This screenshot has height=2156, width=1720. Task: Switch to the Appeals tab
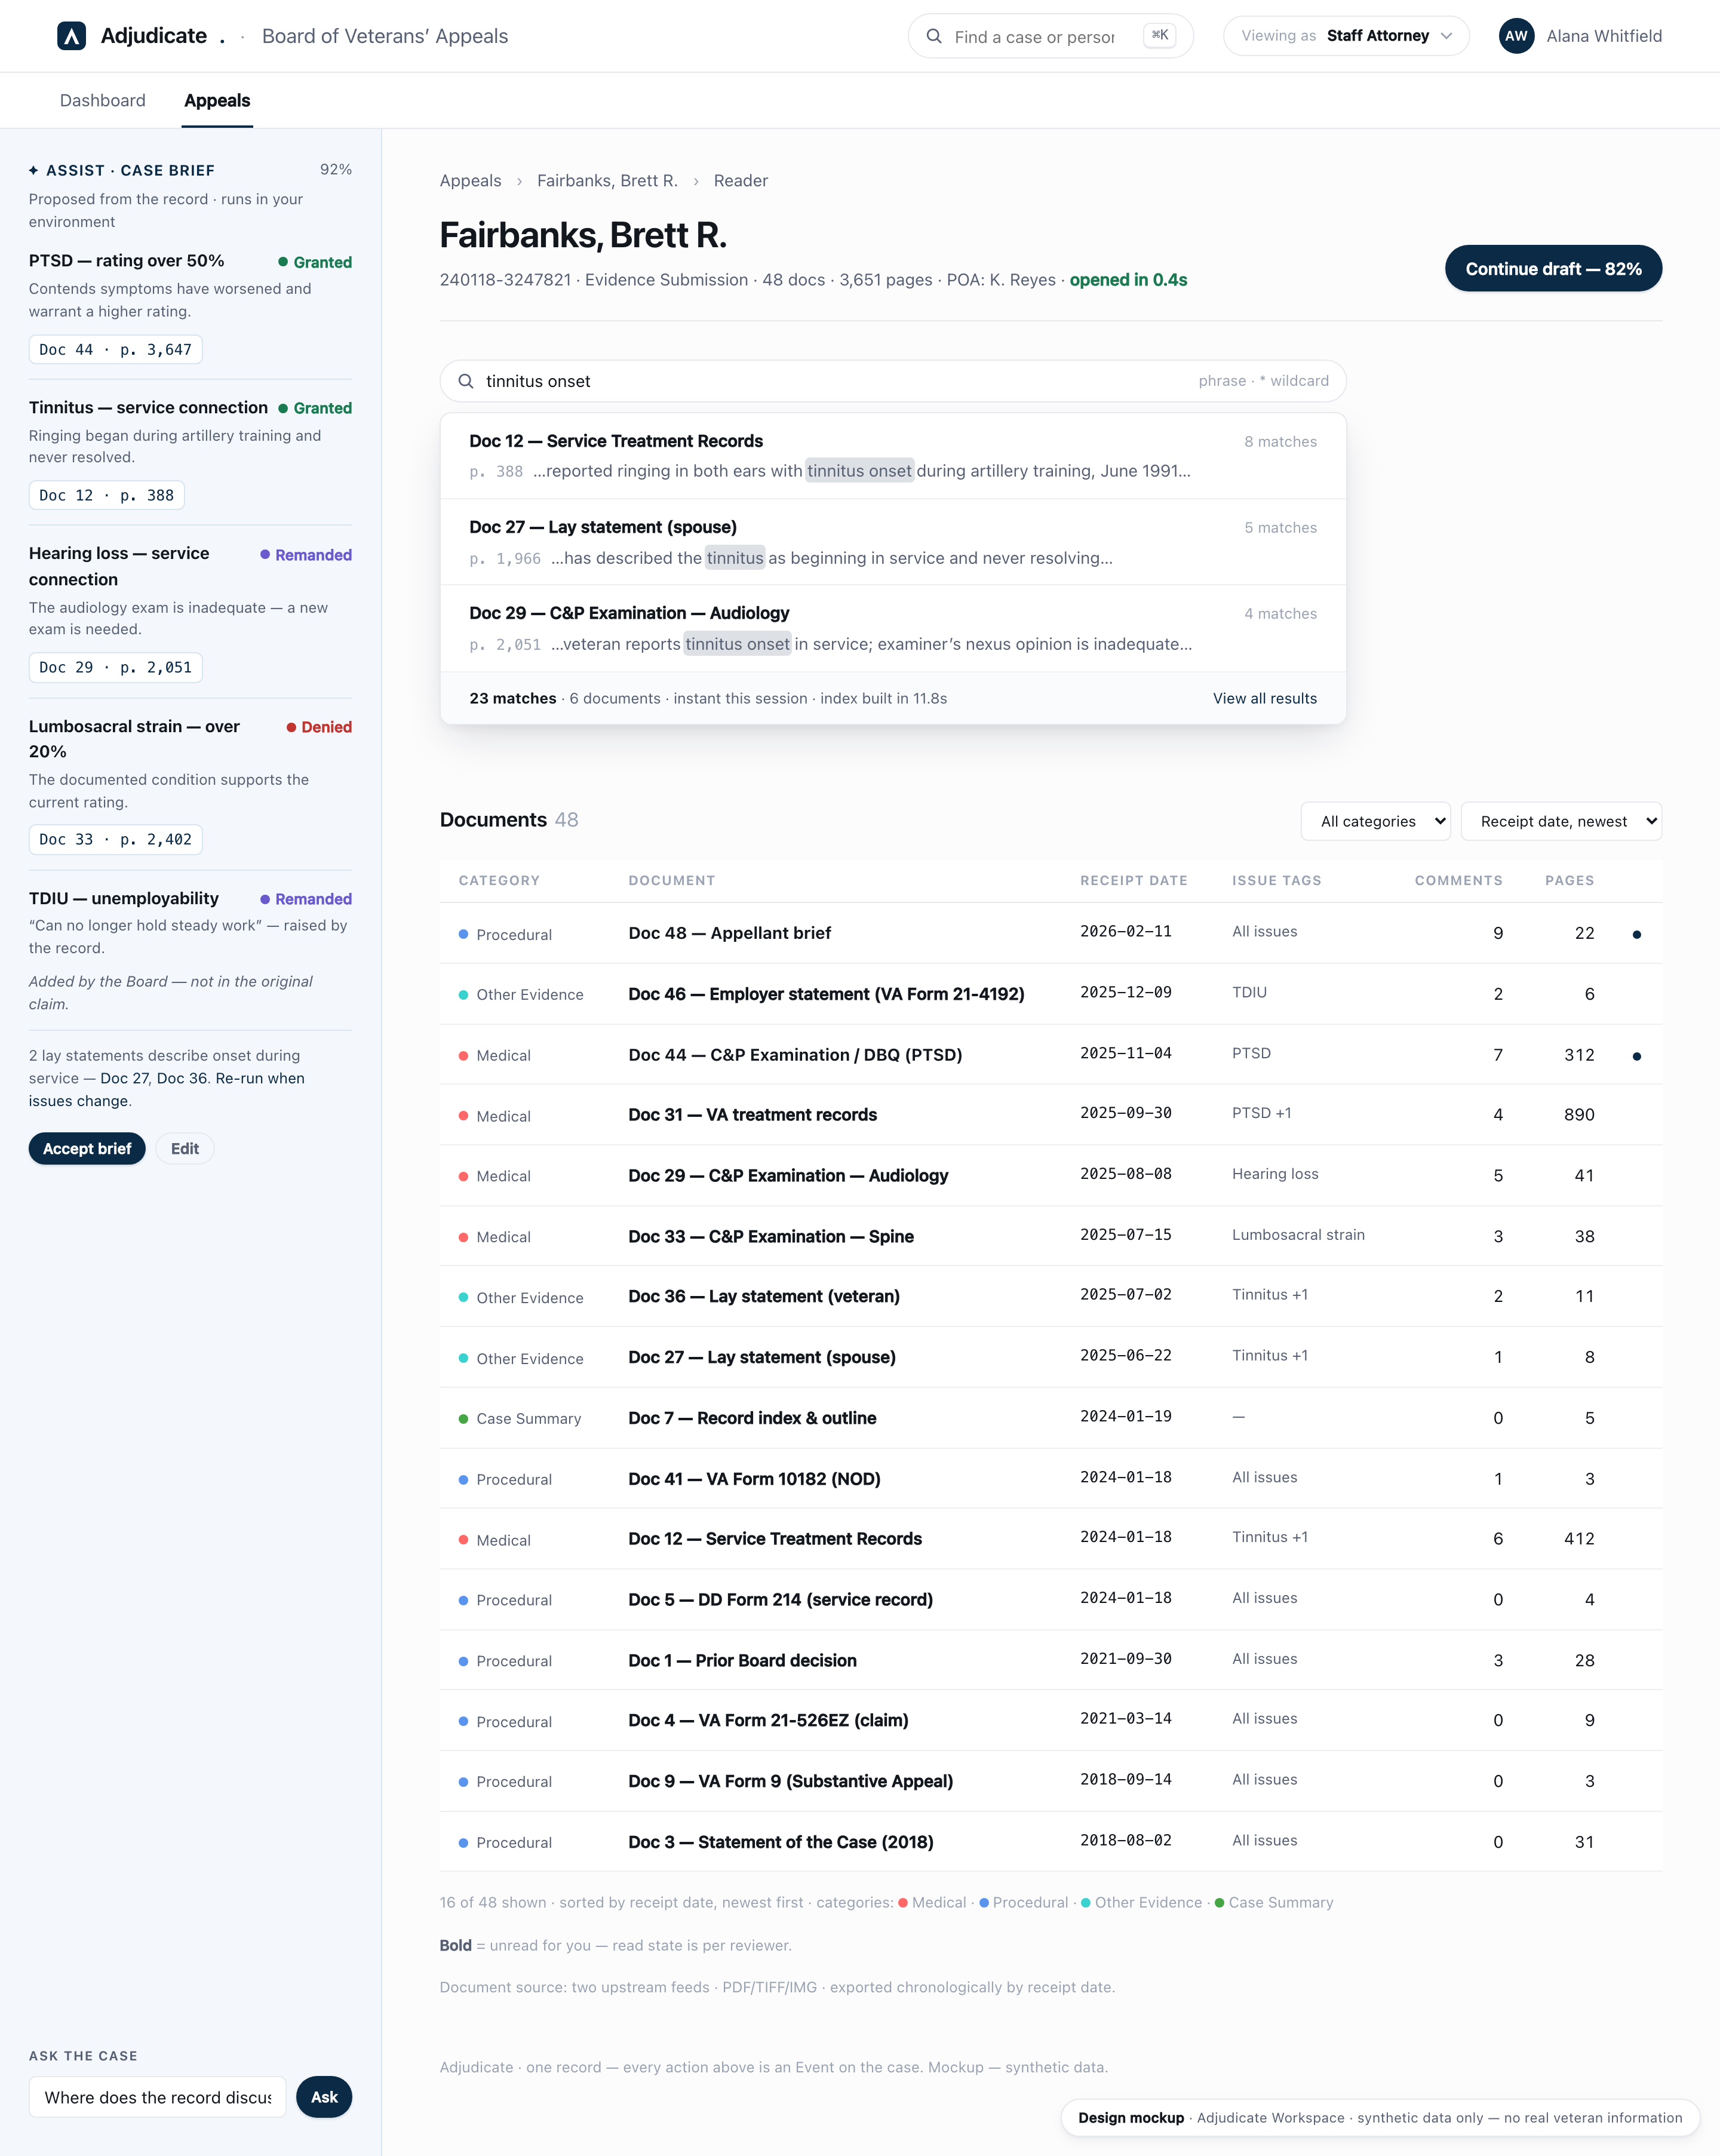[217, 100]
